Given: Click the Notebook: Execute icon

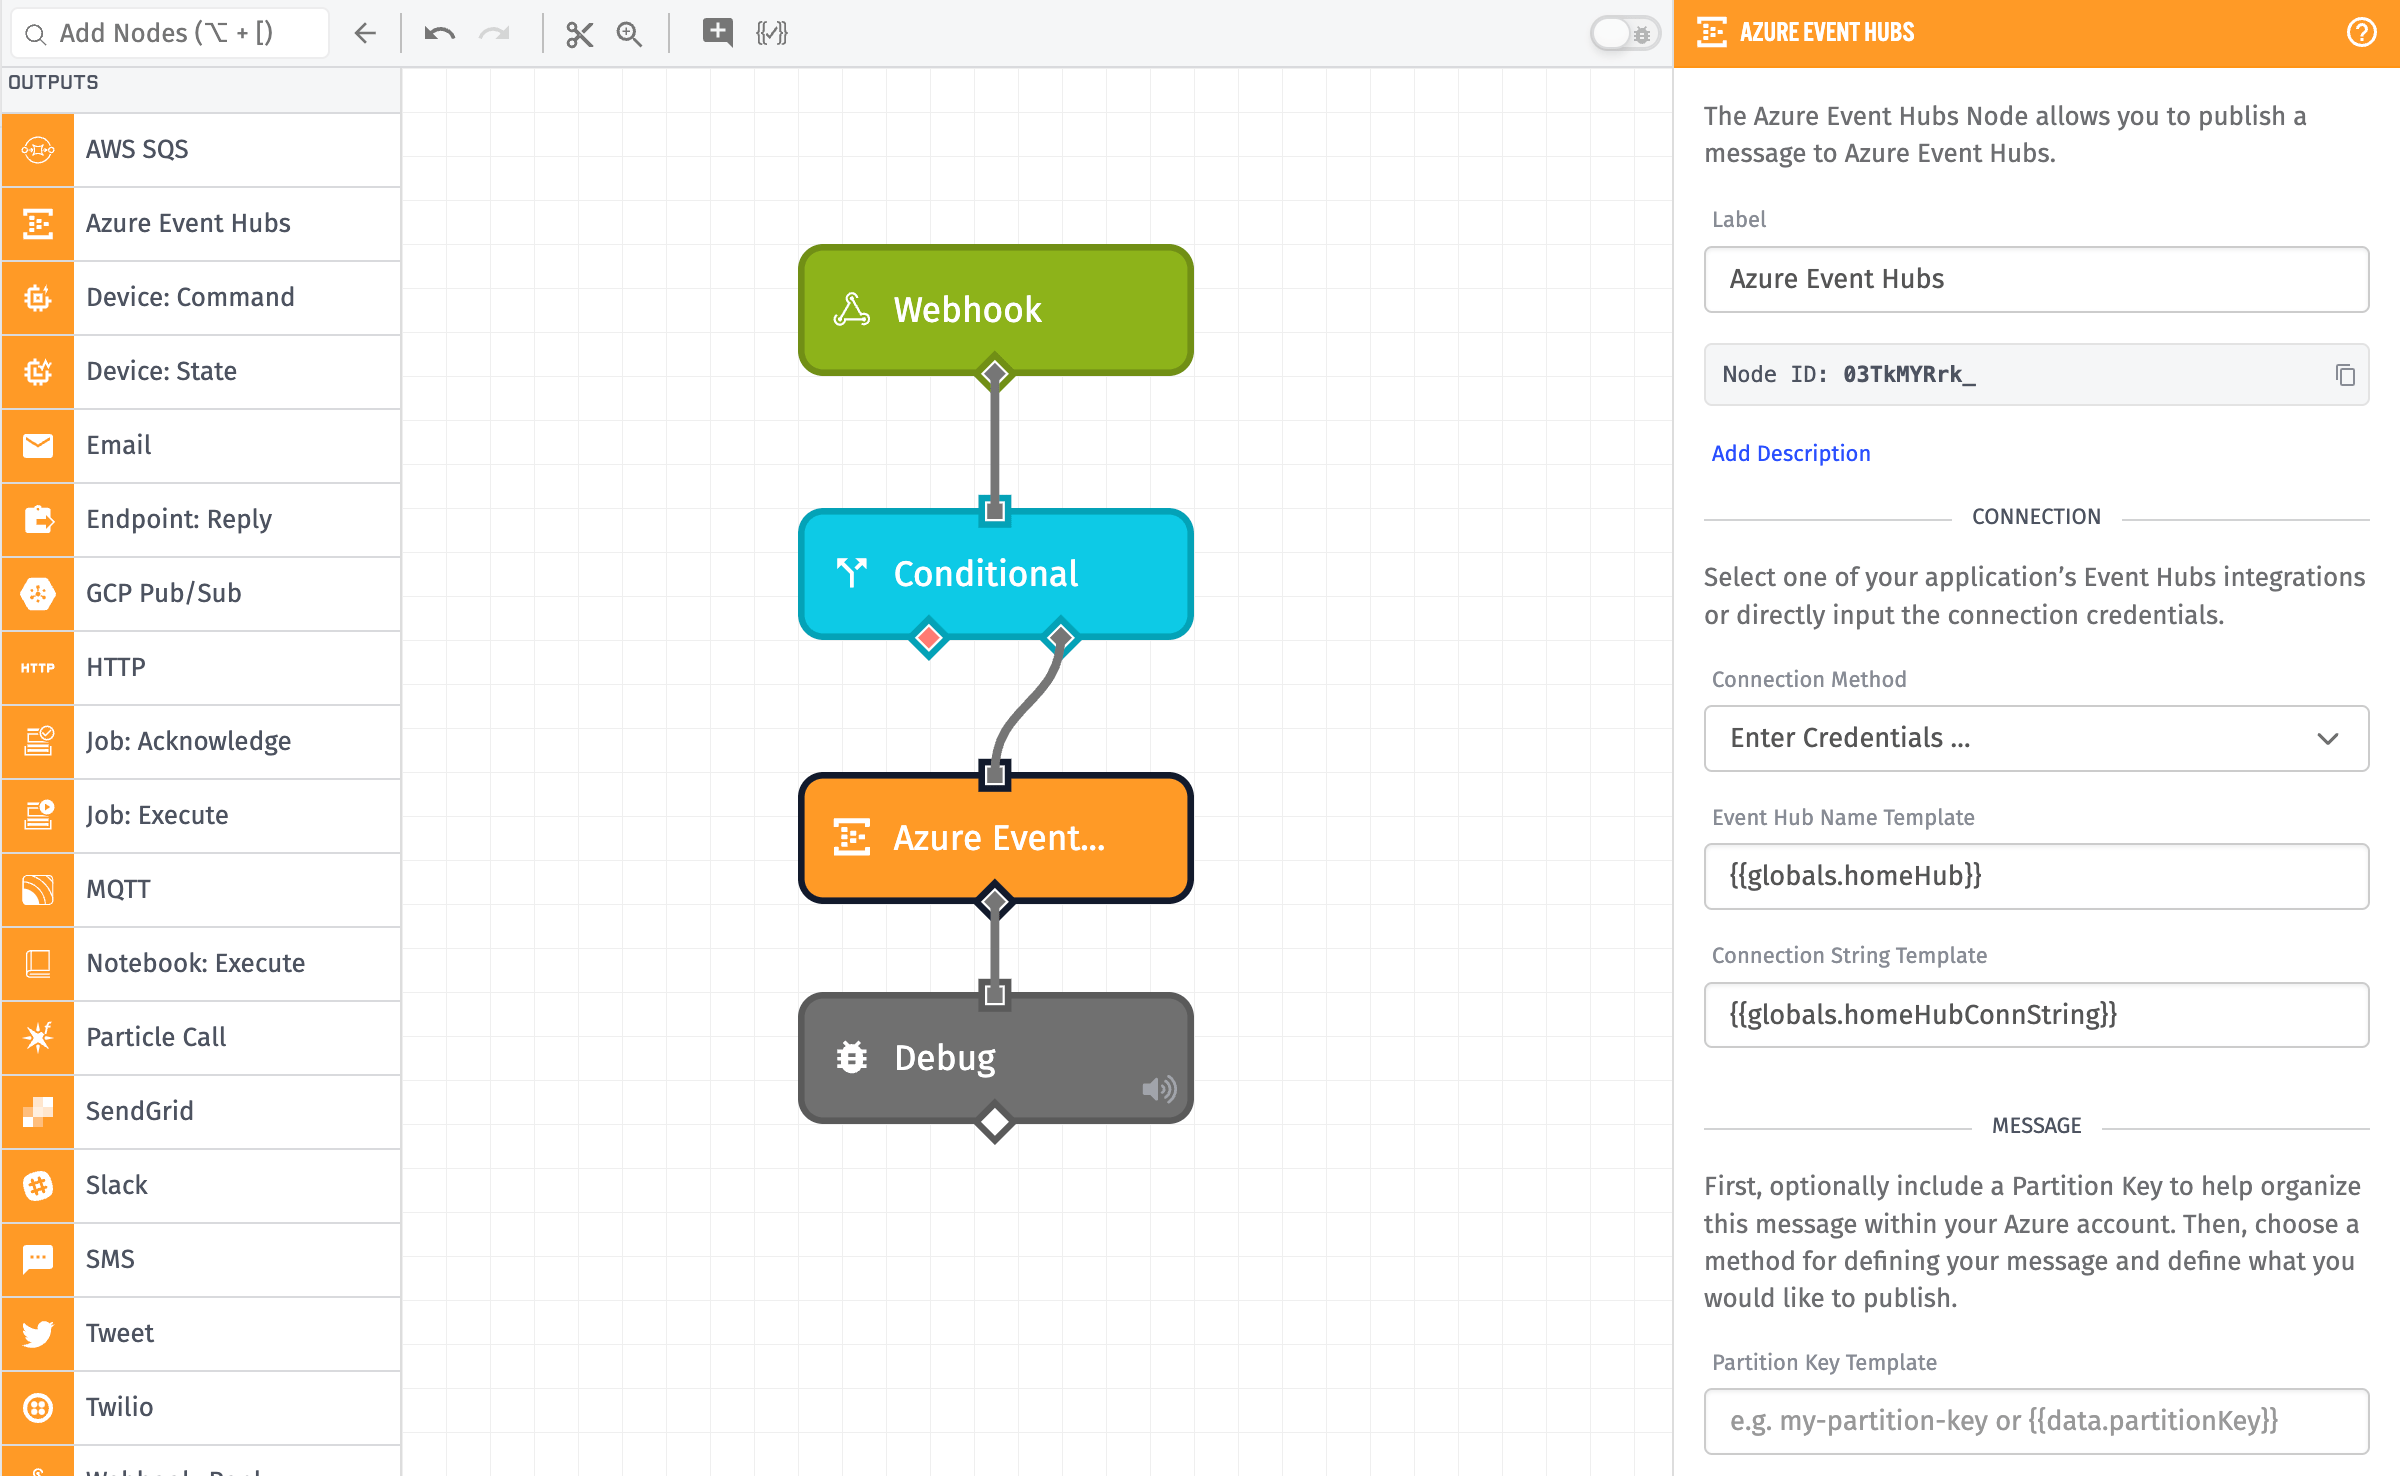Looking at the screenshot, I should [x=38, y=964].
